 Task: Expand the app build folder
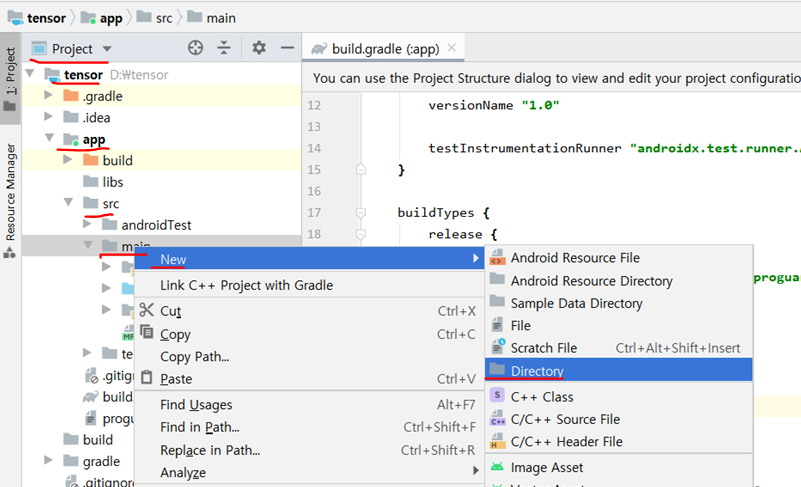[x=67, y=160]
